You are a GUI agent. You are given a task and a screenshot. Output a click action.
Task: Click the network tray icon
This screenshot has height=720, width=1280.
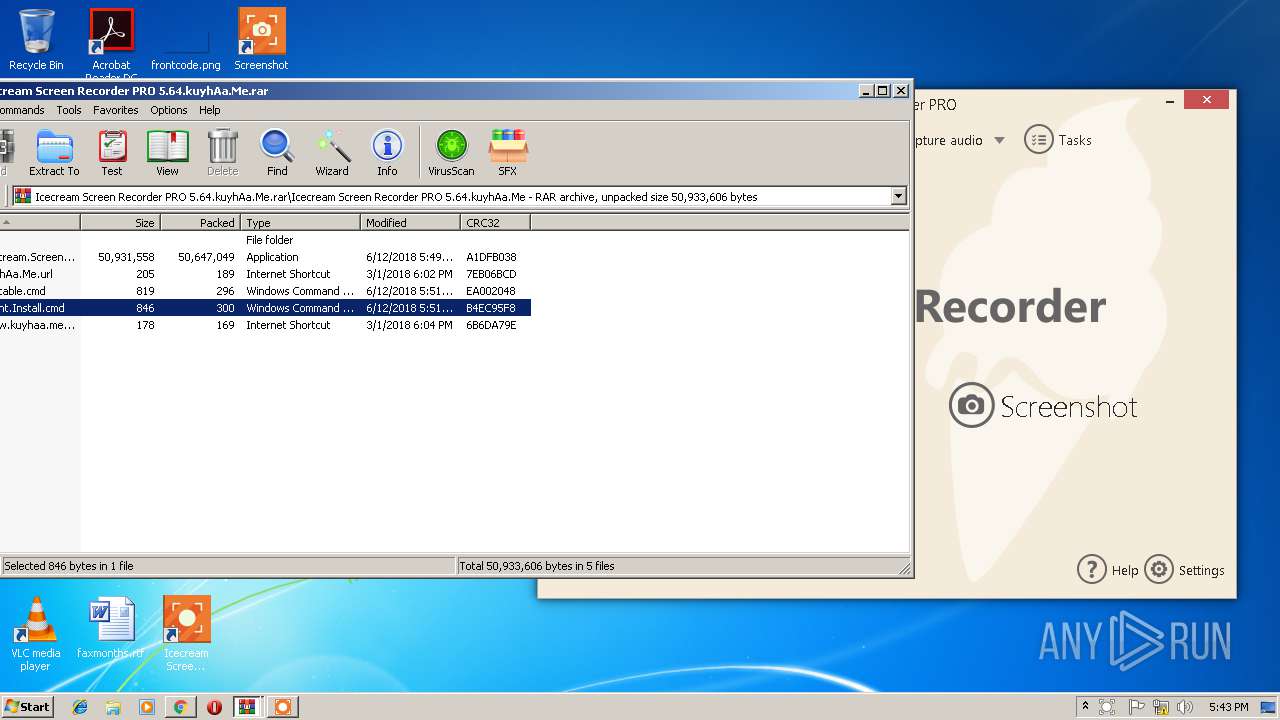1161,707
